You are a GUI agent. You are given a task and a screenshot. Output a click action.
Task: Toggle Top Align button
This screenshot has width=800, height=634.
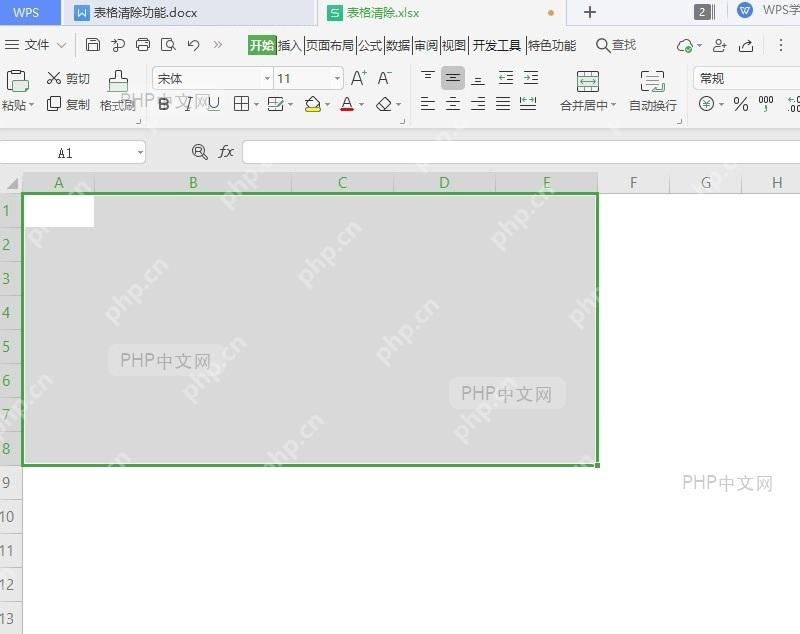point(428,78)
